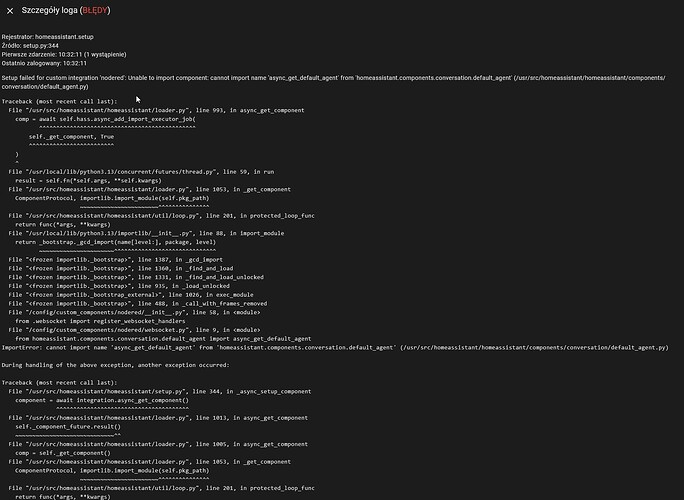Click the 'Setup failed for custom integration' message
684x500 pixels.
tap(200, 77)
